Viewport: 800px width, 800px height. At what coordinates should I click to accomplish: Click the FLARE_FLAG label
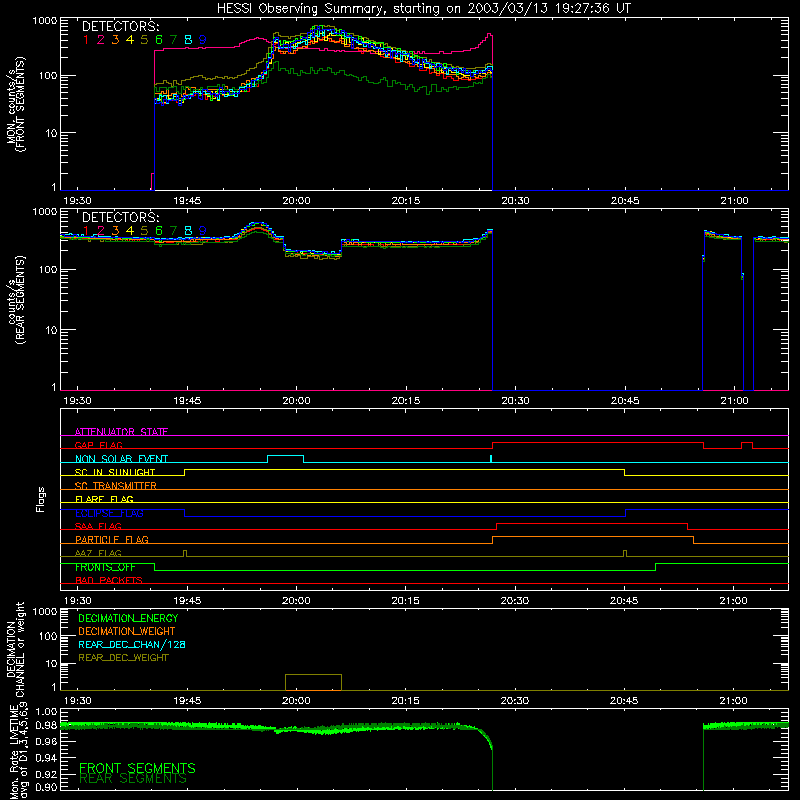(x=104, y=499)
